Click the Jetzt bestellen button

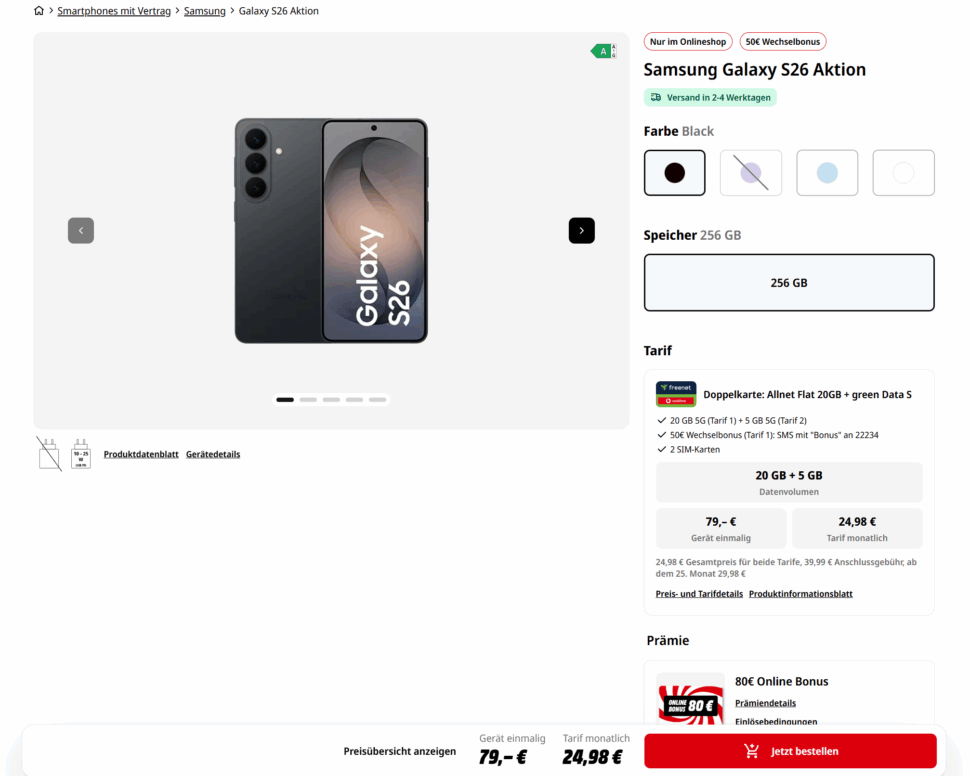coord(790,751)
